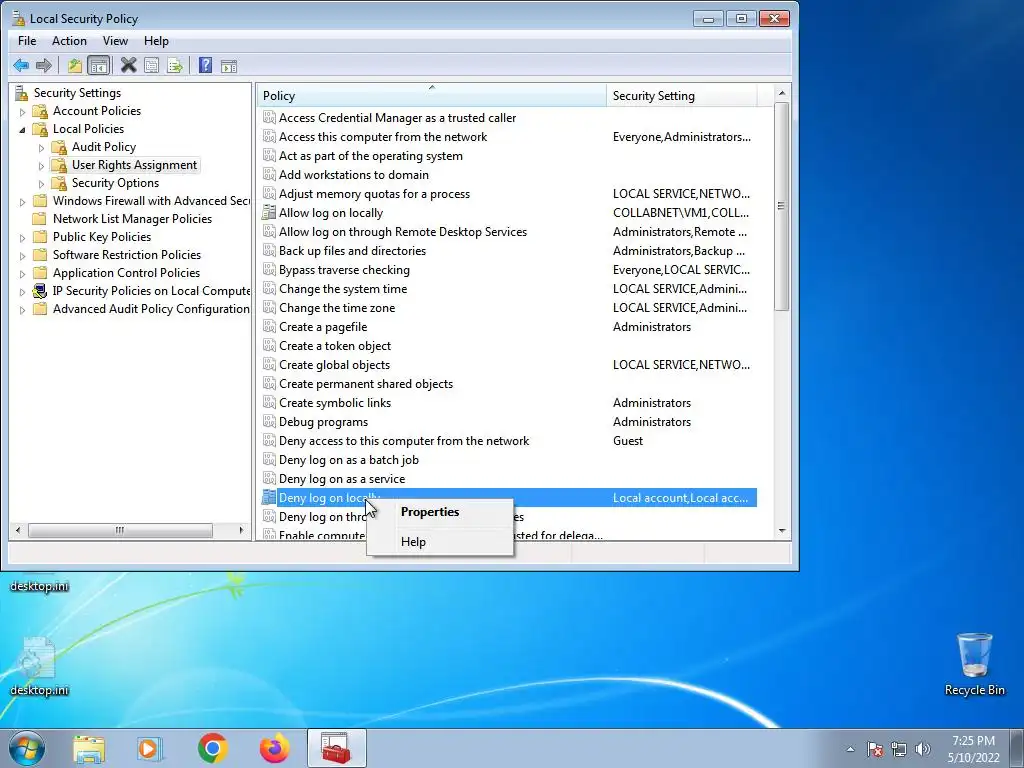Click the Security Settings root icon
This screenshot has height=768, width=1024.
[22, 93]
